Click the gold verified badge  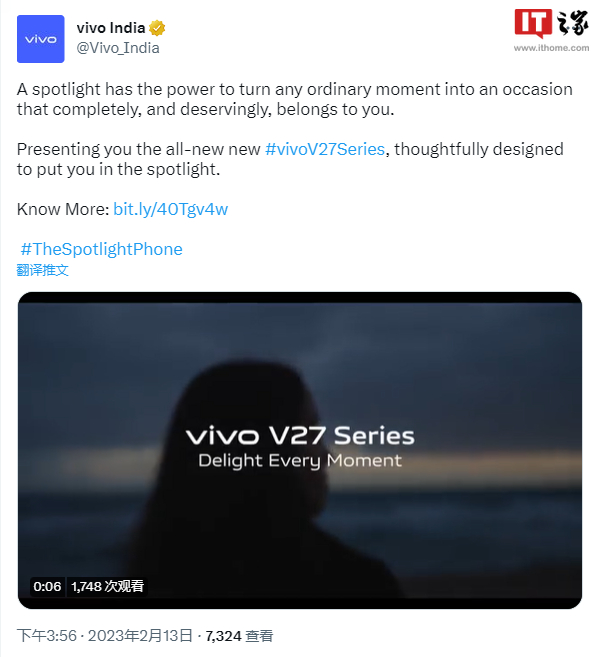[x=157, y=28]
